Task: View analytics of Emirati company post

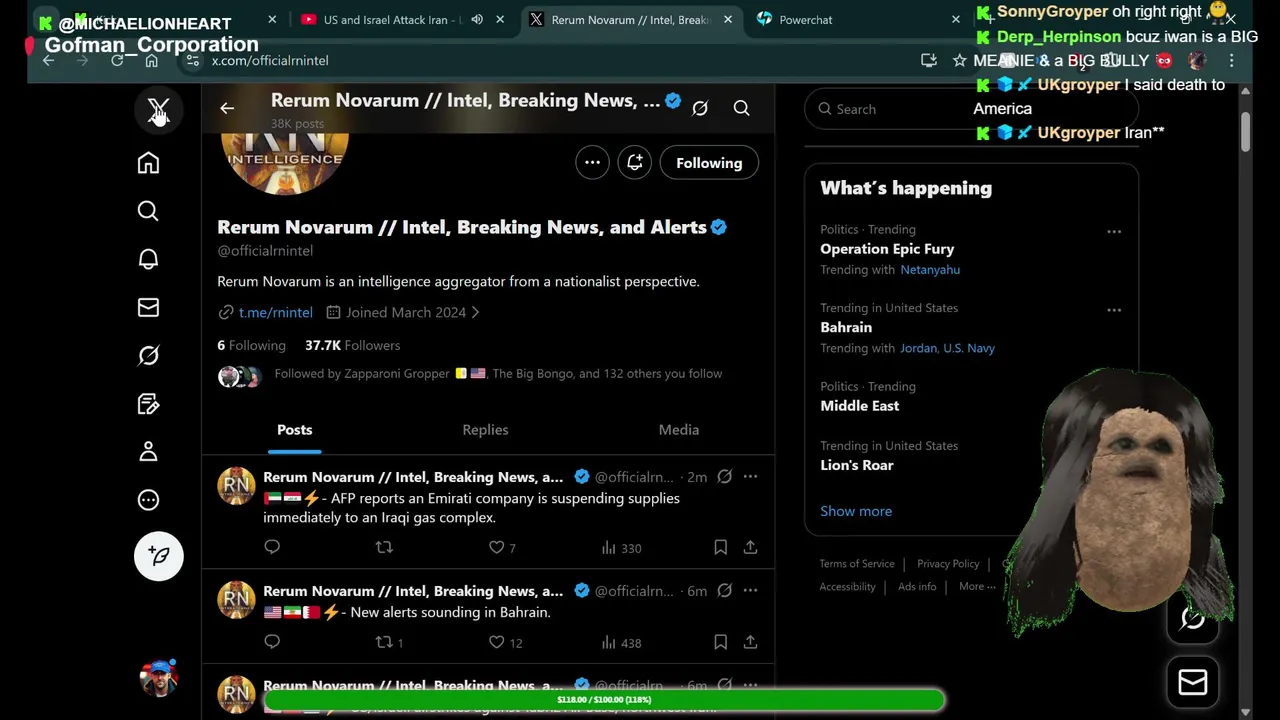Action: pos(621,547)
